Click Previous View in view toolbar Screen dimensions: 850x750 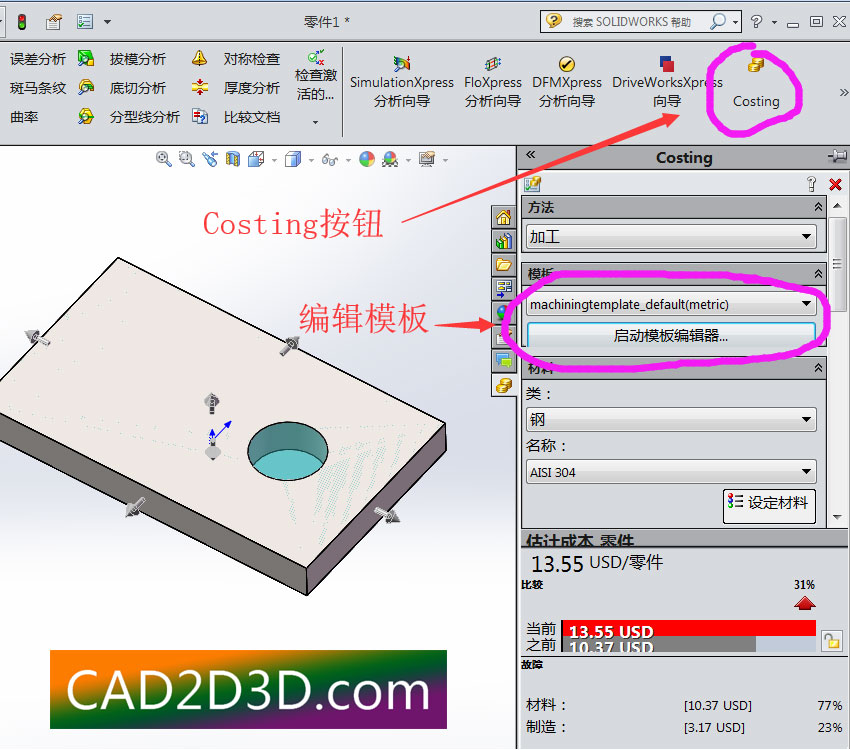coord(210,159)
